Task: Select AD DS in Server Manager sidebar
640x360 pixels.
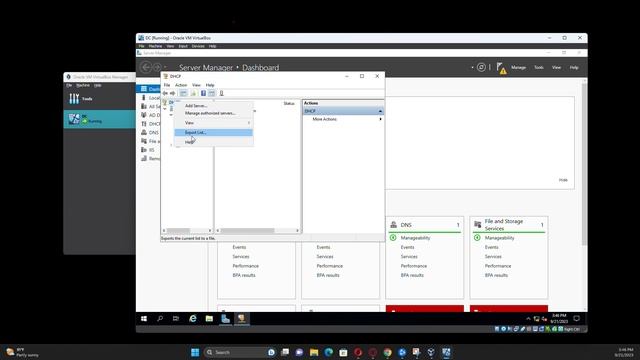Action: (149, 115)
